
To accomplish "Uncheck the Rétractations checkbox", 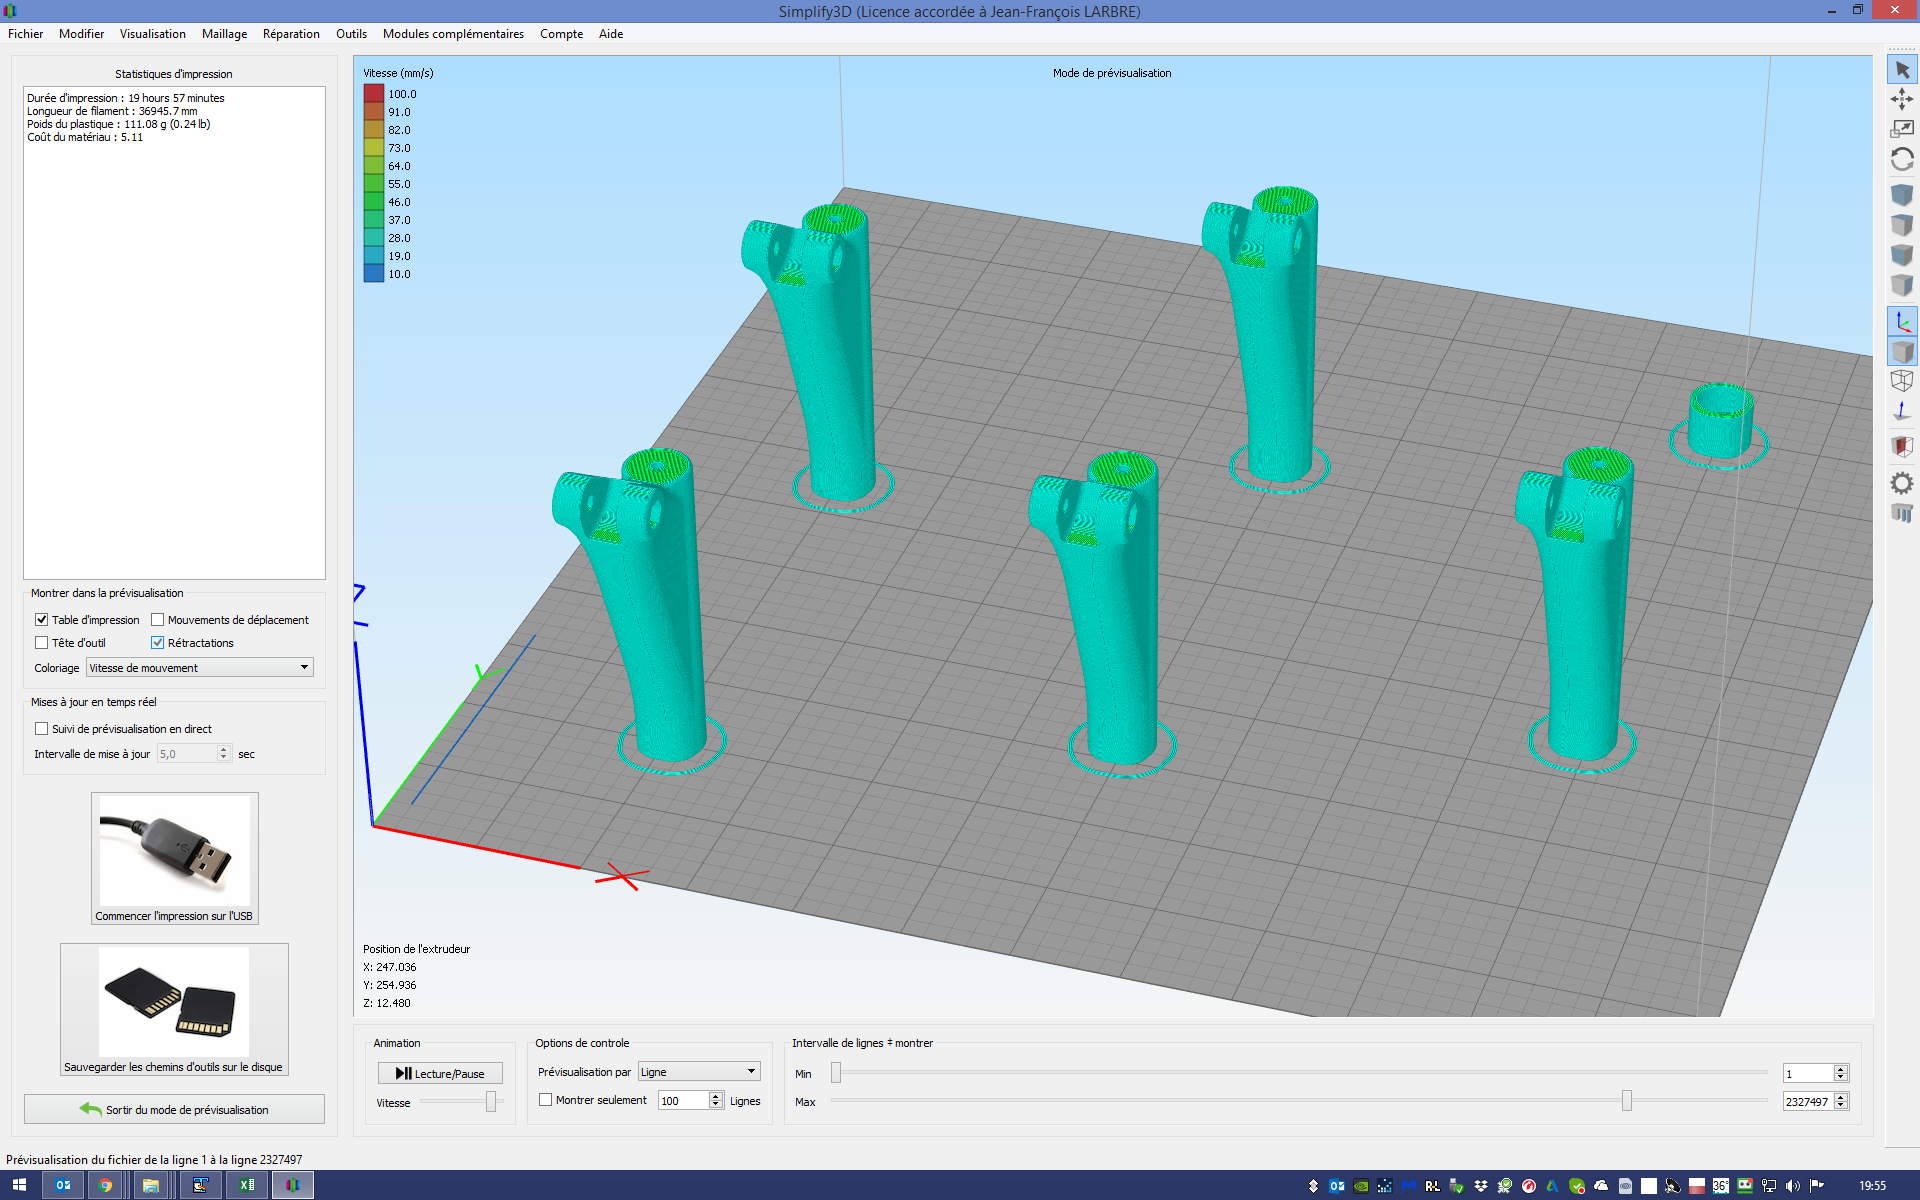I will pos(158,643).
